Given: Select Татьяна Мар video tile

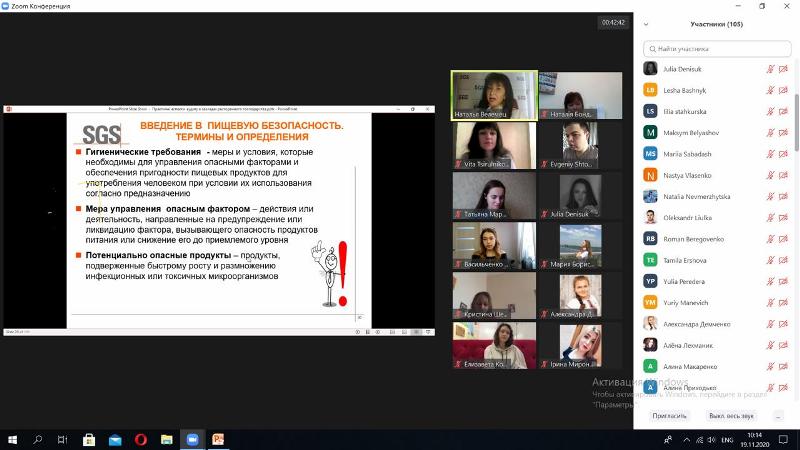Looking at the screenshot, I should pyautogui.click(x=494, y=195).
